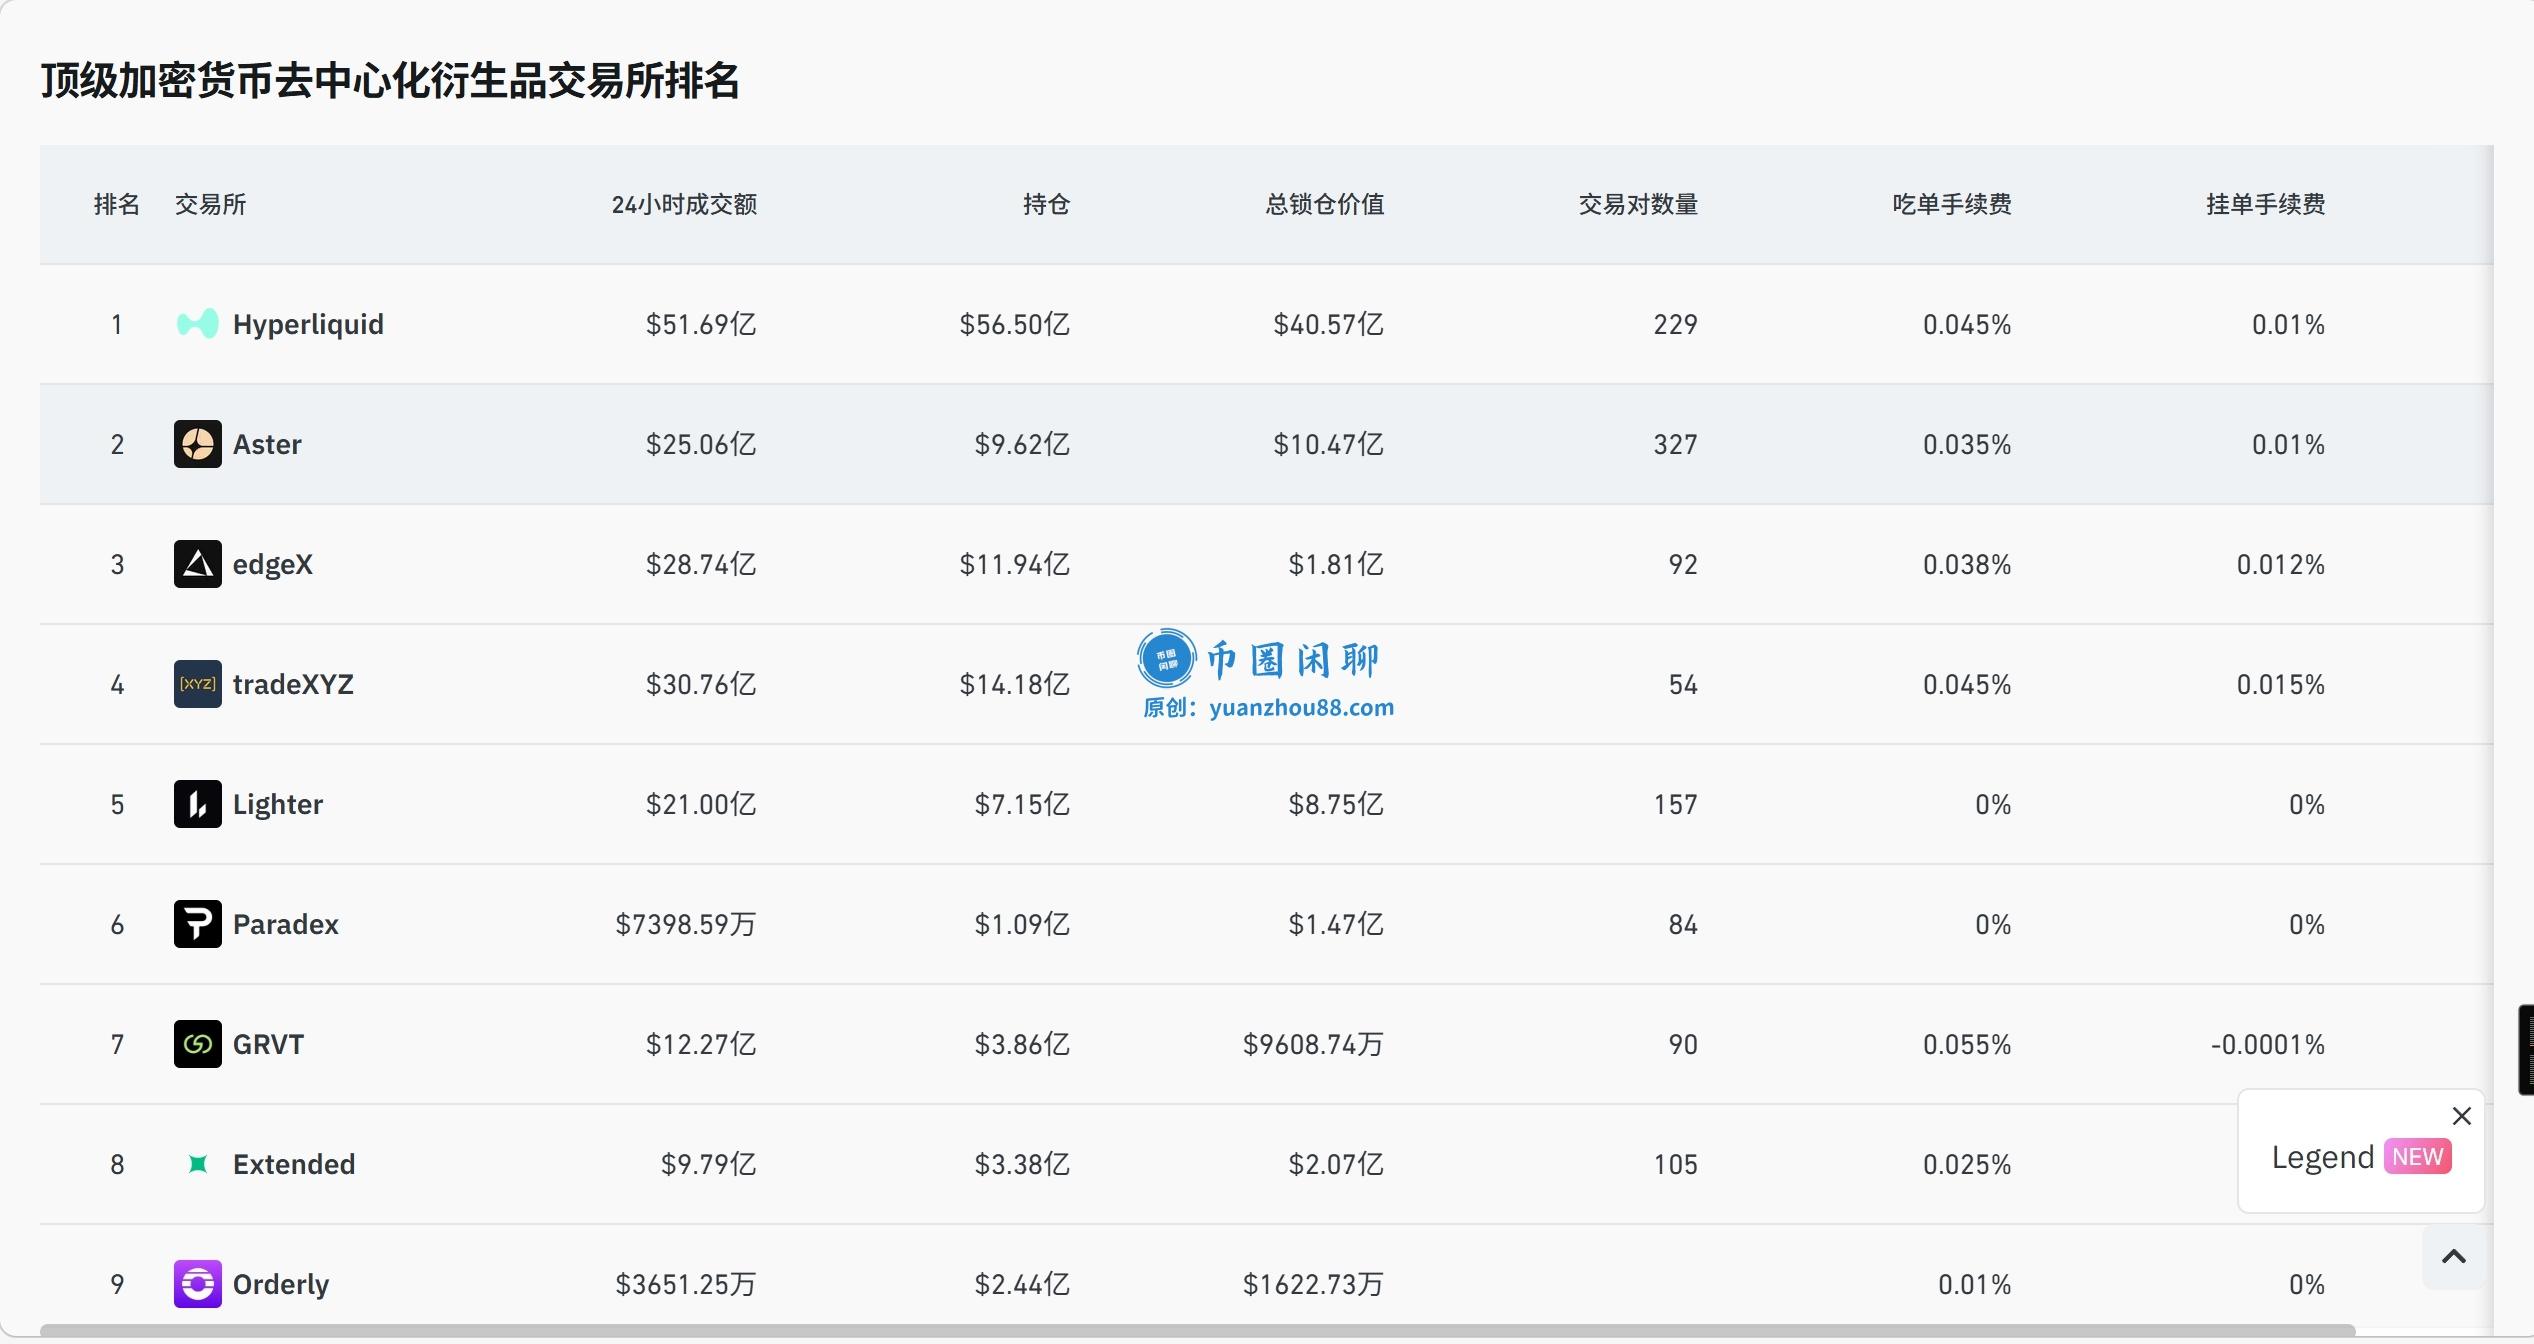The width and height of the screenshot is (2534, 1344).
Task: Click the Hyperliquid exchange logo icon
Action: click(197, 324)
